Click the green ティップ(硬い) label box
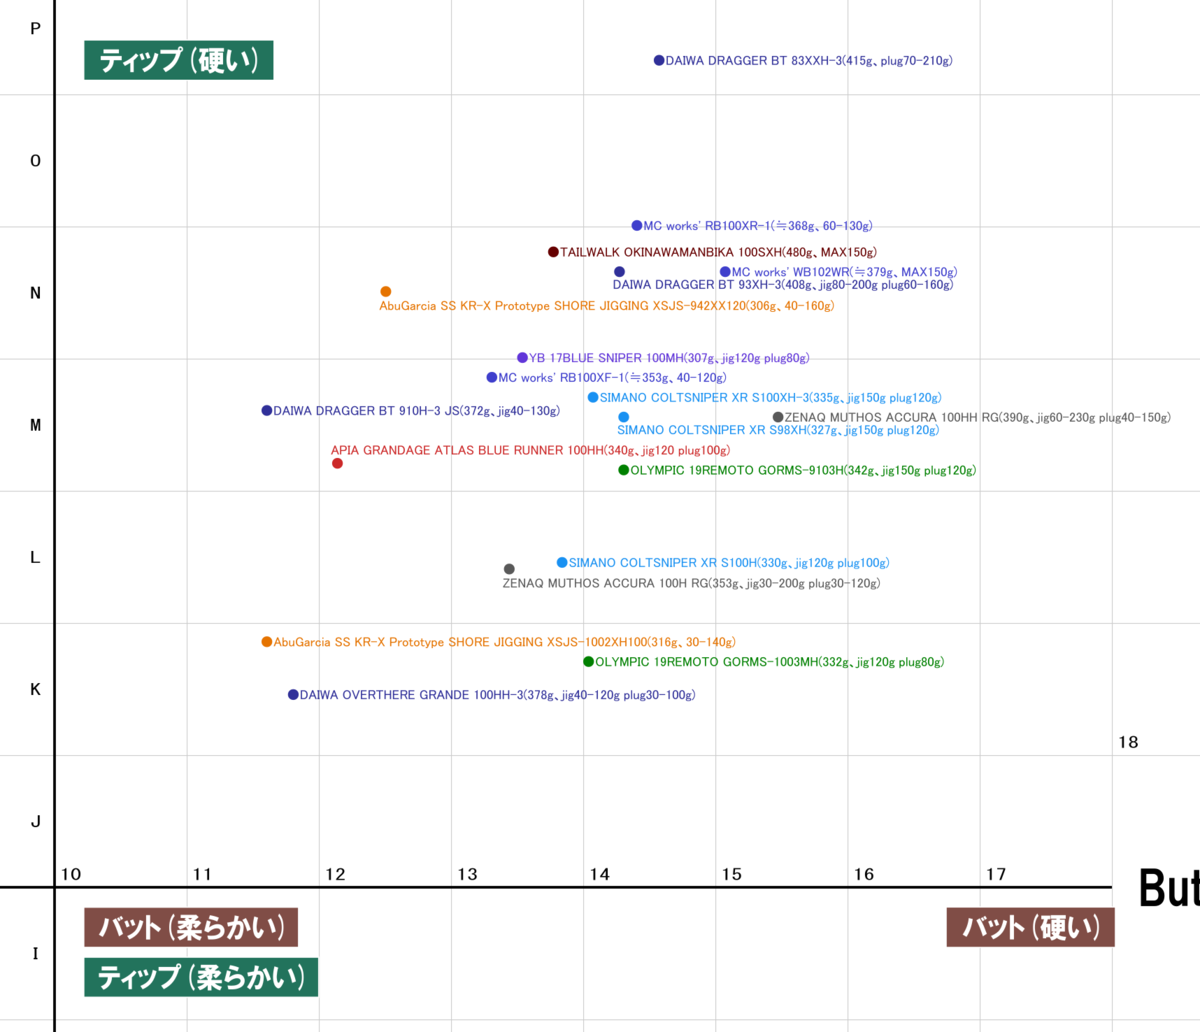 tap(178, 61)
